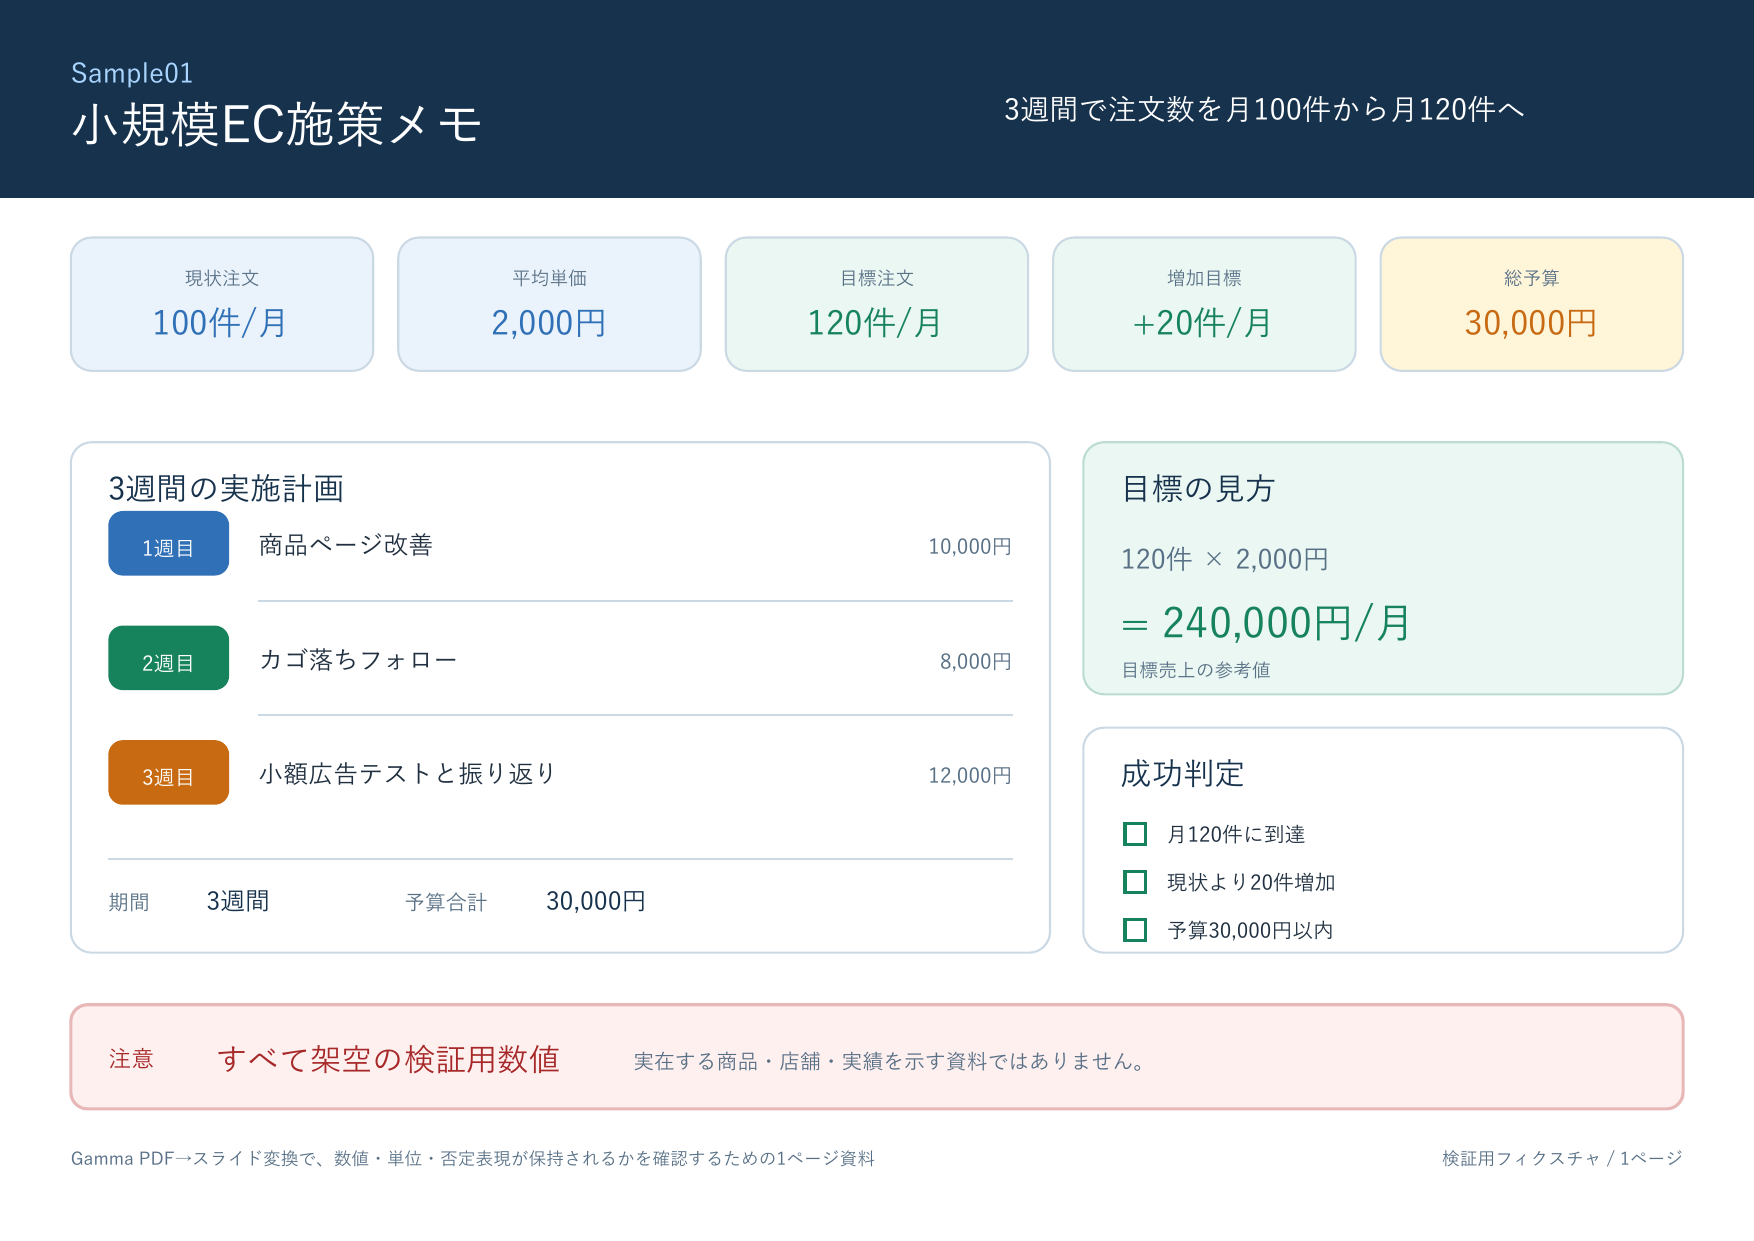Image resolution: width=1754 pixels, height=1241 pixels.
Task: Click the 予算合計 value 30,000円
Action: click(596, 901)
